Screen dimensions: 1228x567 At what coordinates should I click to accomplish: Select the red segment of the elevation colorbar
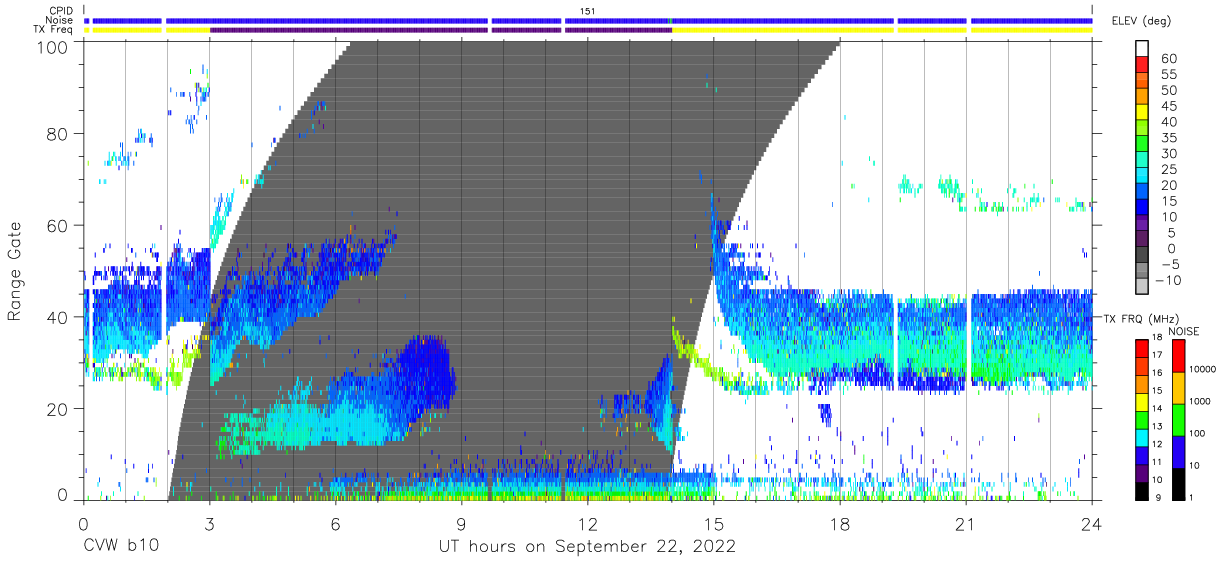pos(1142,66)
